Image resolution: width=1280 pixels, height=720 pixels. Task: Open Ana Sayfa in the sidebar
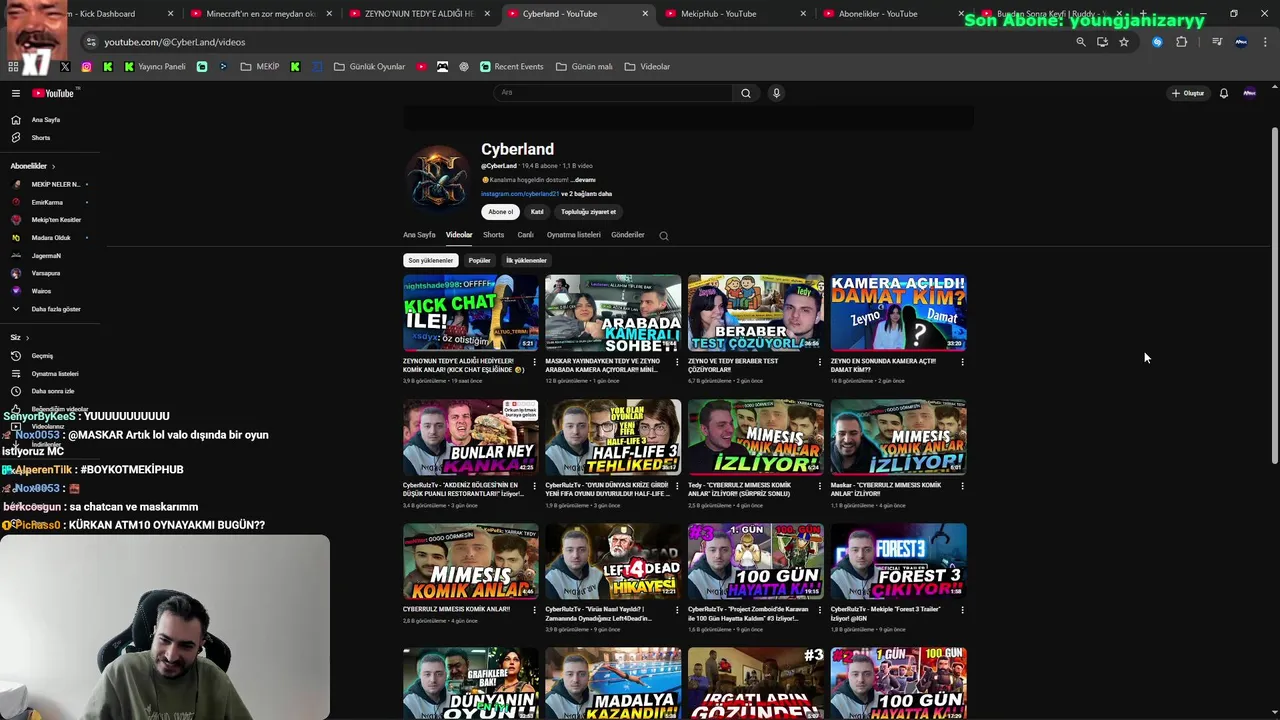tap(45, 120)
